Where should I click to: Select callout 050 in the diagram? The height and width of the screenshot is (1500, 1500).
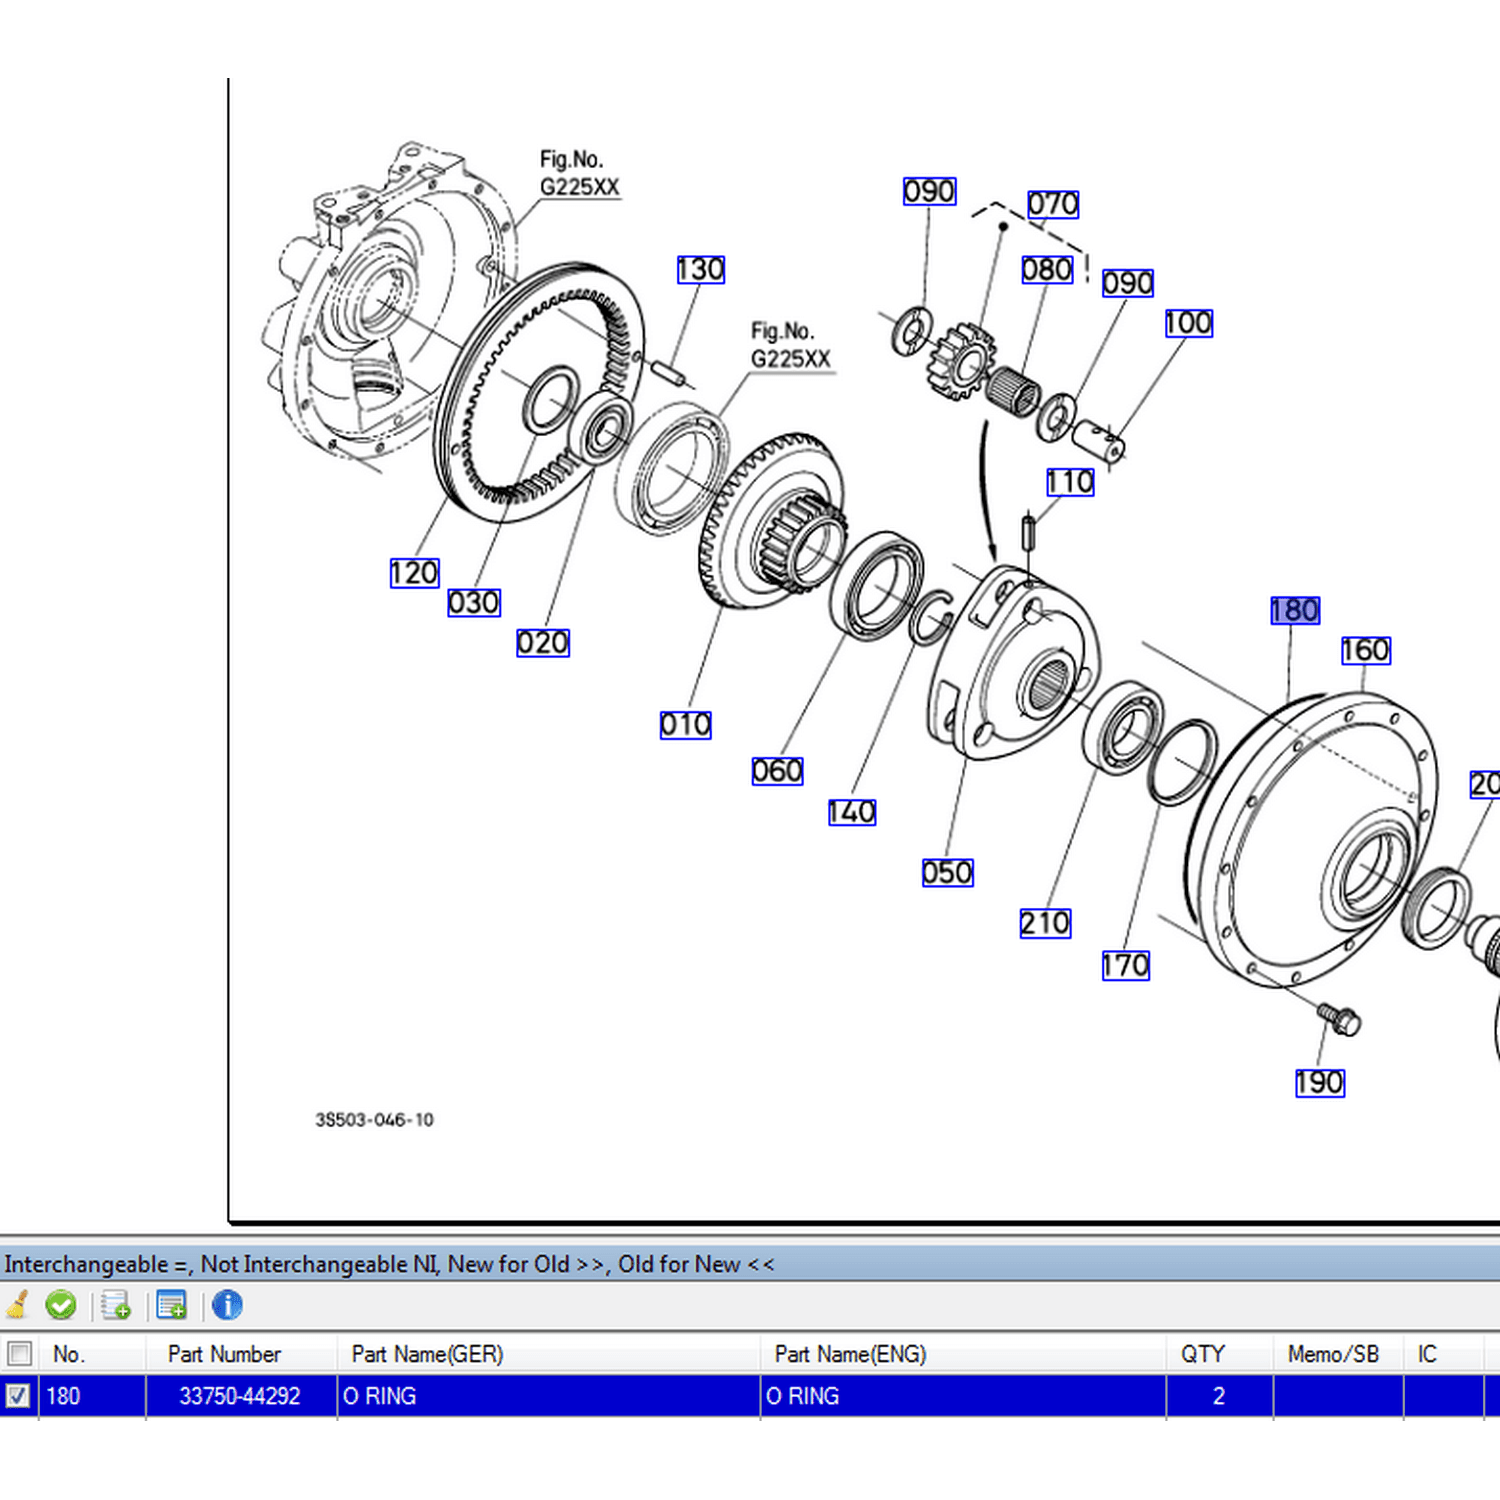pyautogui.click(x=948, y=873)
